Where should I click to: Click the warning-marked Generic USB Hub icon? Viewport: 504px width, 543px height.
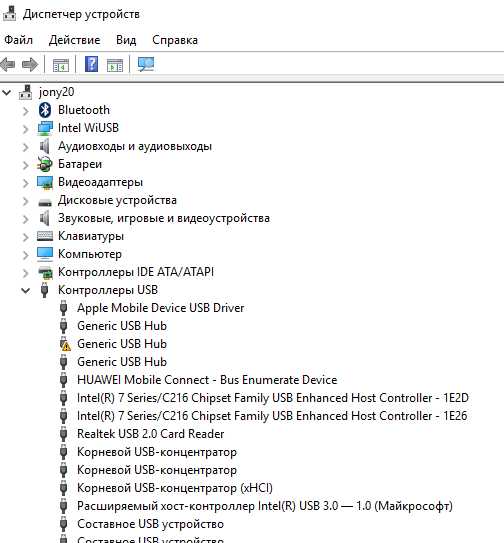coord(64,344)
